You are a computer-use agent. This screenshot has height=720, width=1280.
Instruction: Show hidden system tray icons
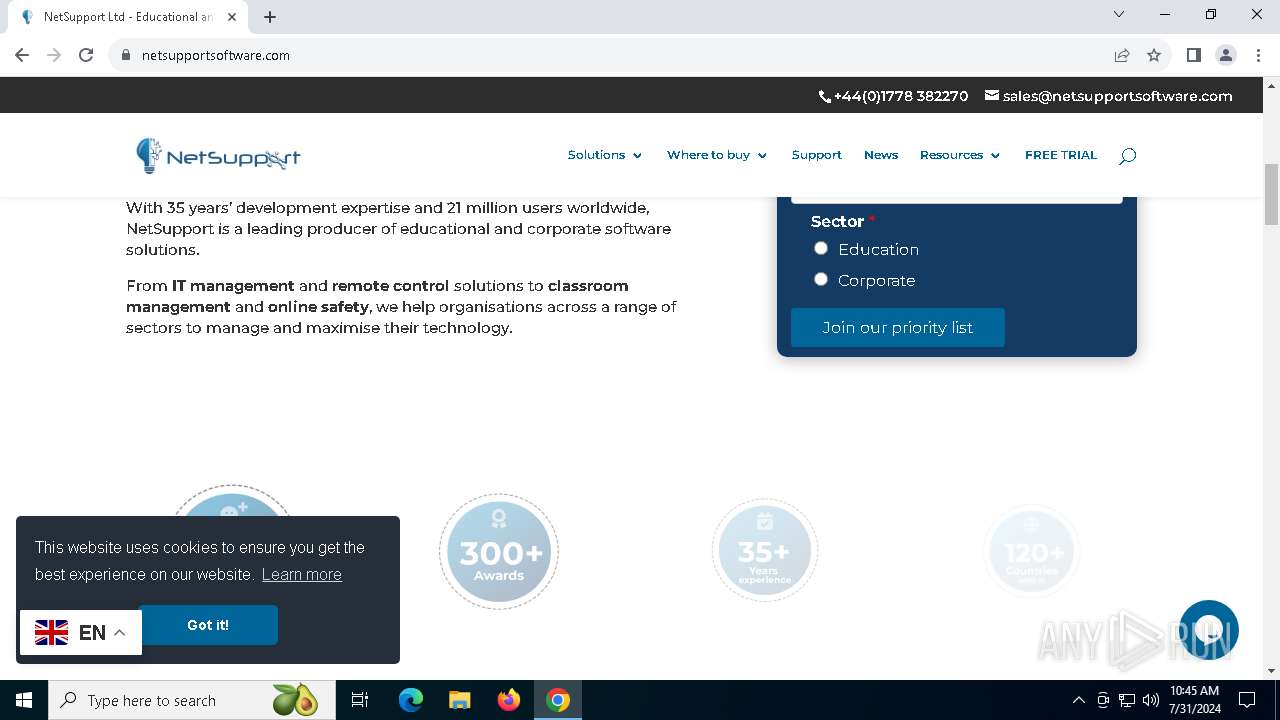pos(1078,700)
